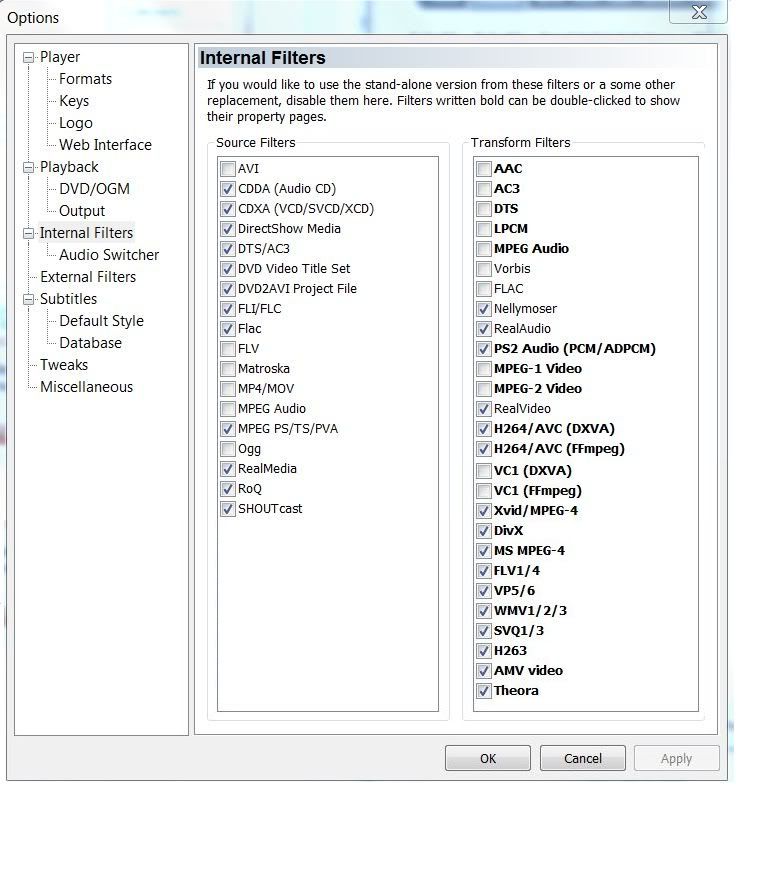Uncheck the Theora transform filter
This screenshot has height=873, width=777.
pos(484,691)
